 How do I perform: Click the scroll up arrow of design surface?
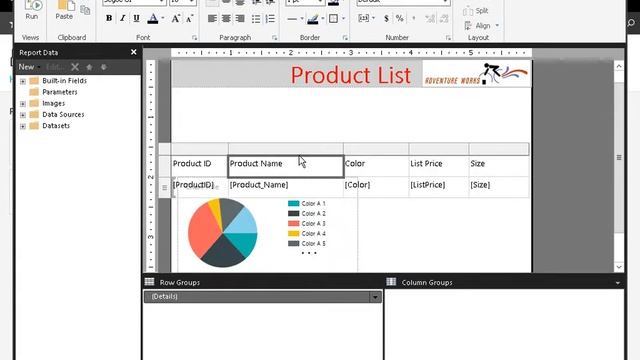pyautogui.click(x=619, y=66)
